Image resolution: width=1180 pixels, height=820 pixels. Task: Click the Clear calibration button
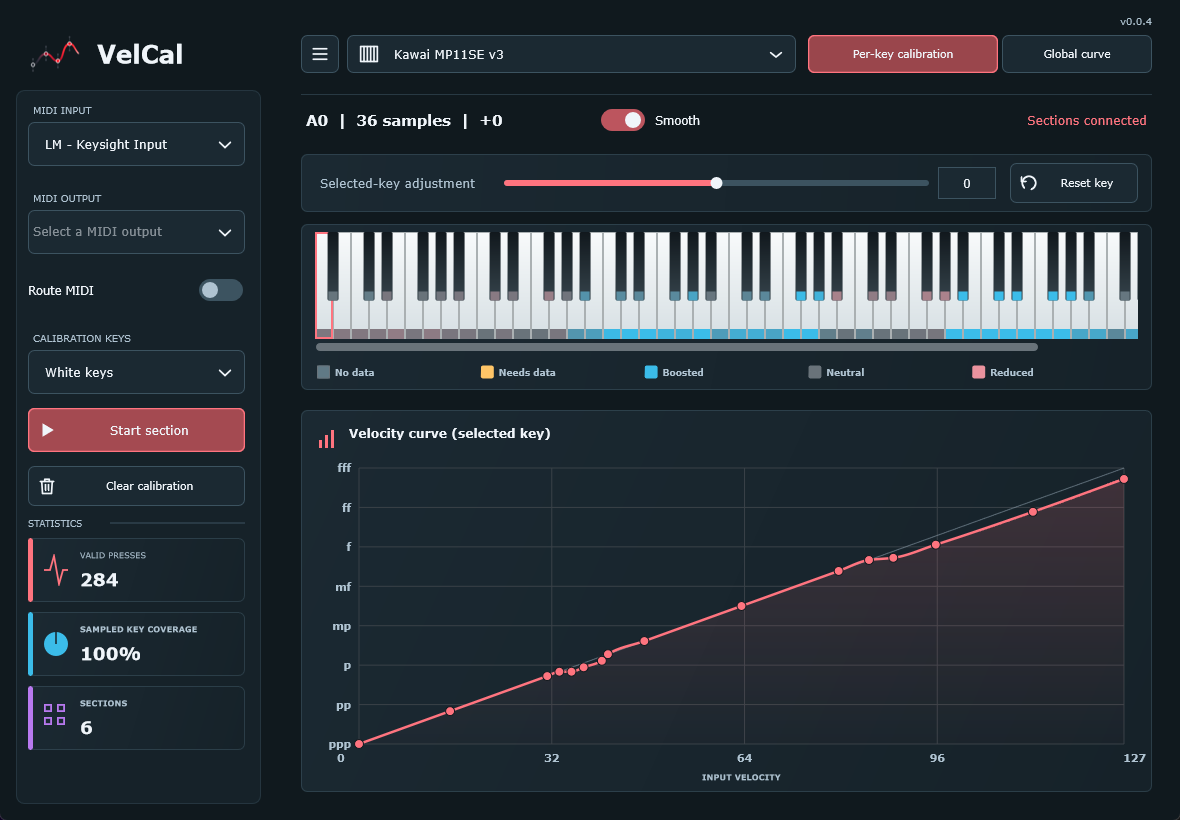pyautogui.click(x=136, y=486)
